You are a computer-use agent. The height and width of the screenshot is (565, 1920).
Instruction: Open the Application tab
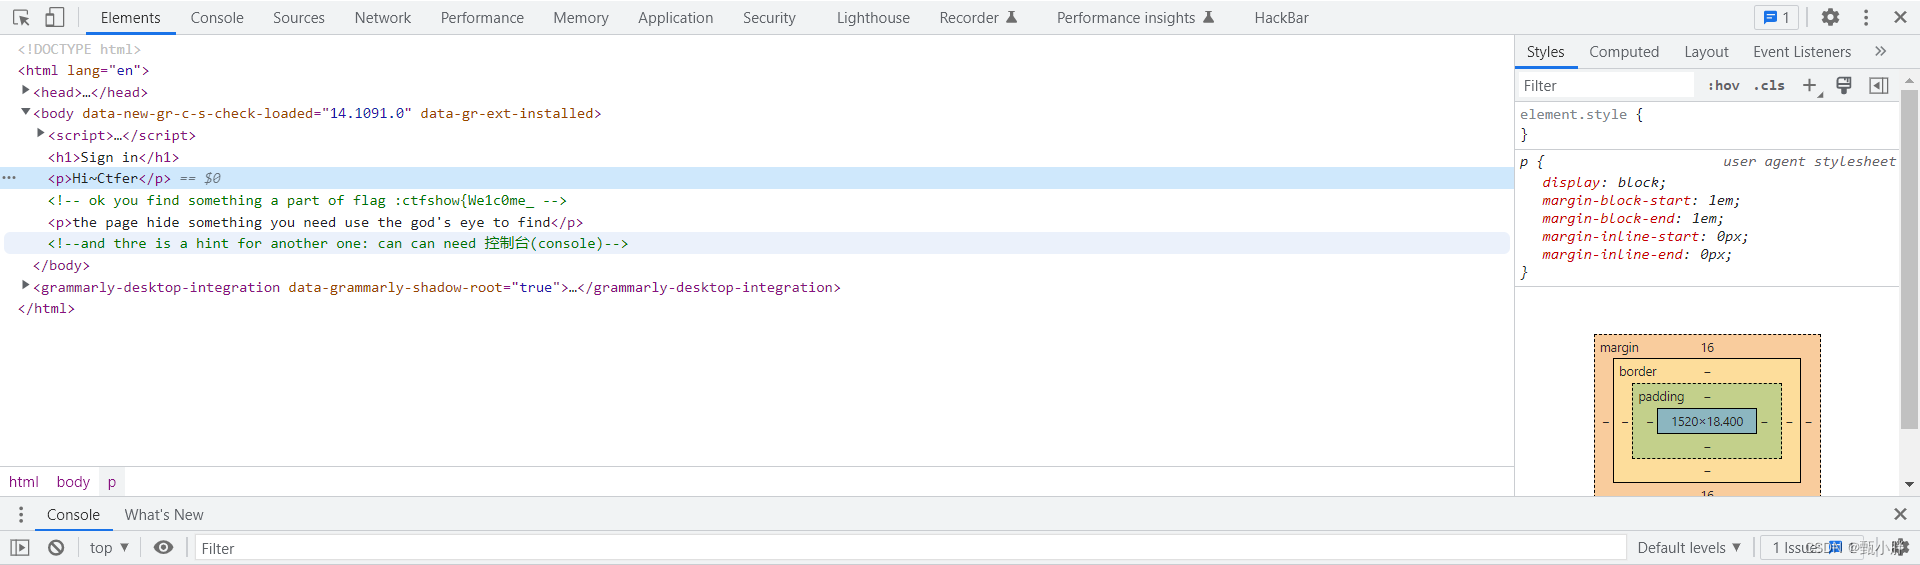pyautogui.click(x=676, y=18)
